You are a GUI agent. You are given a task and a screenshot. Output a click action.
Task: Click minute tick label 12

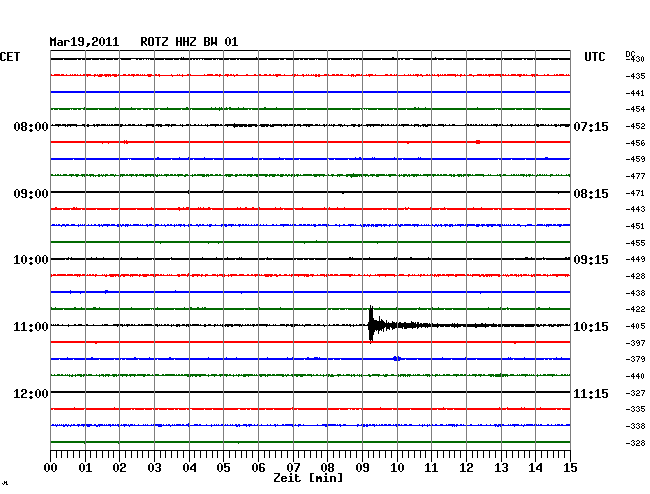tap(466, 468)
